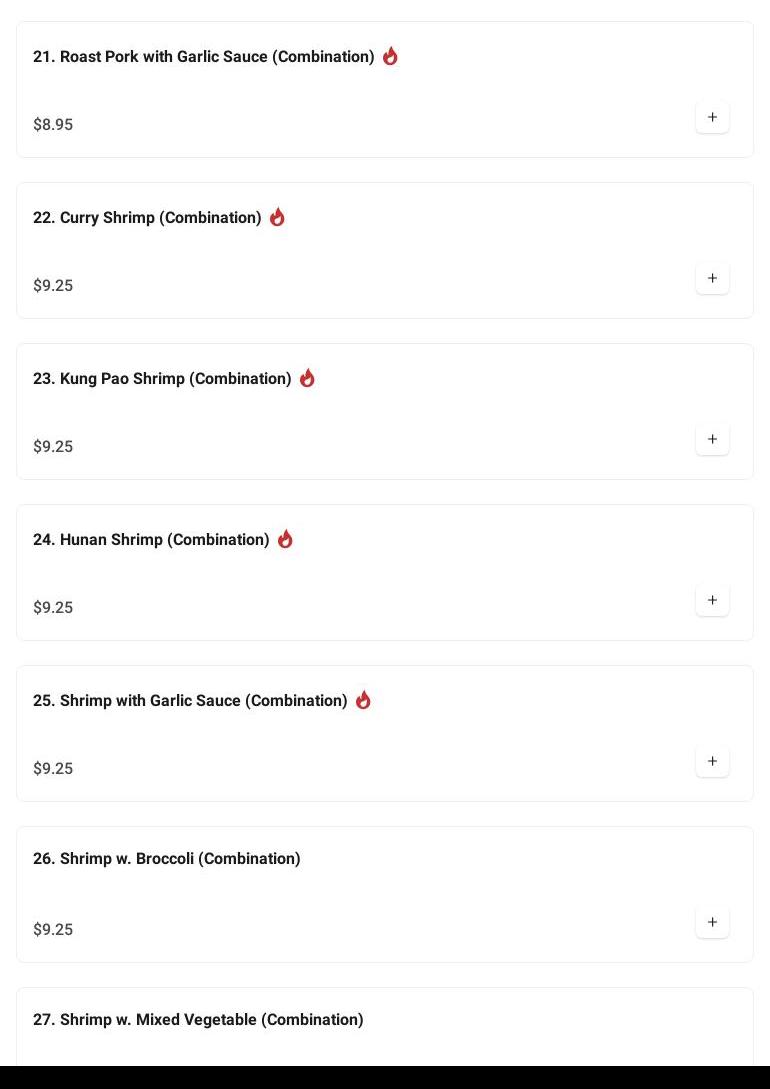Open 22. Curry Shrimp item details
The height and width of the screenshot is (1089, 770).
[x=147, y=218]
